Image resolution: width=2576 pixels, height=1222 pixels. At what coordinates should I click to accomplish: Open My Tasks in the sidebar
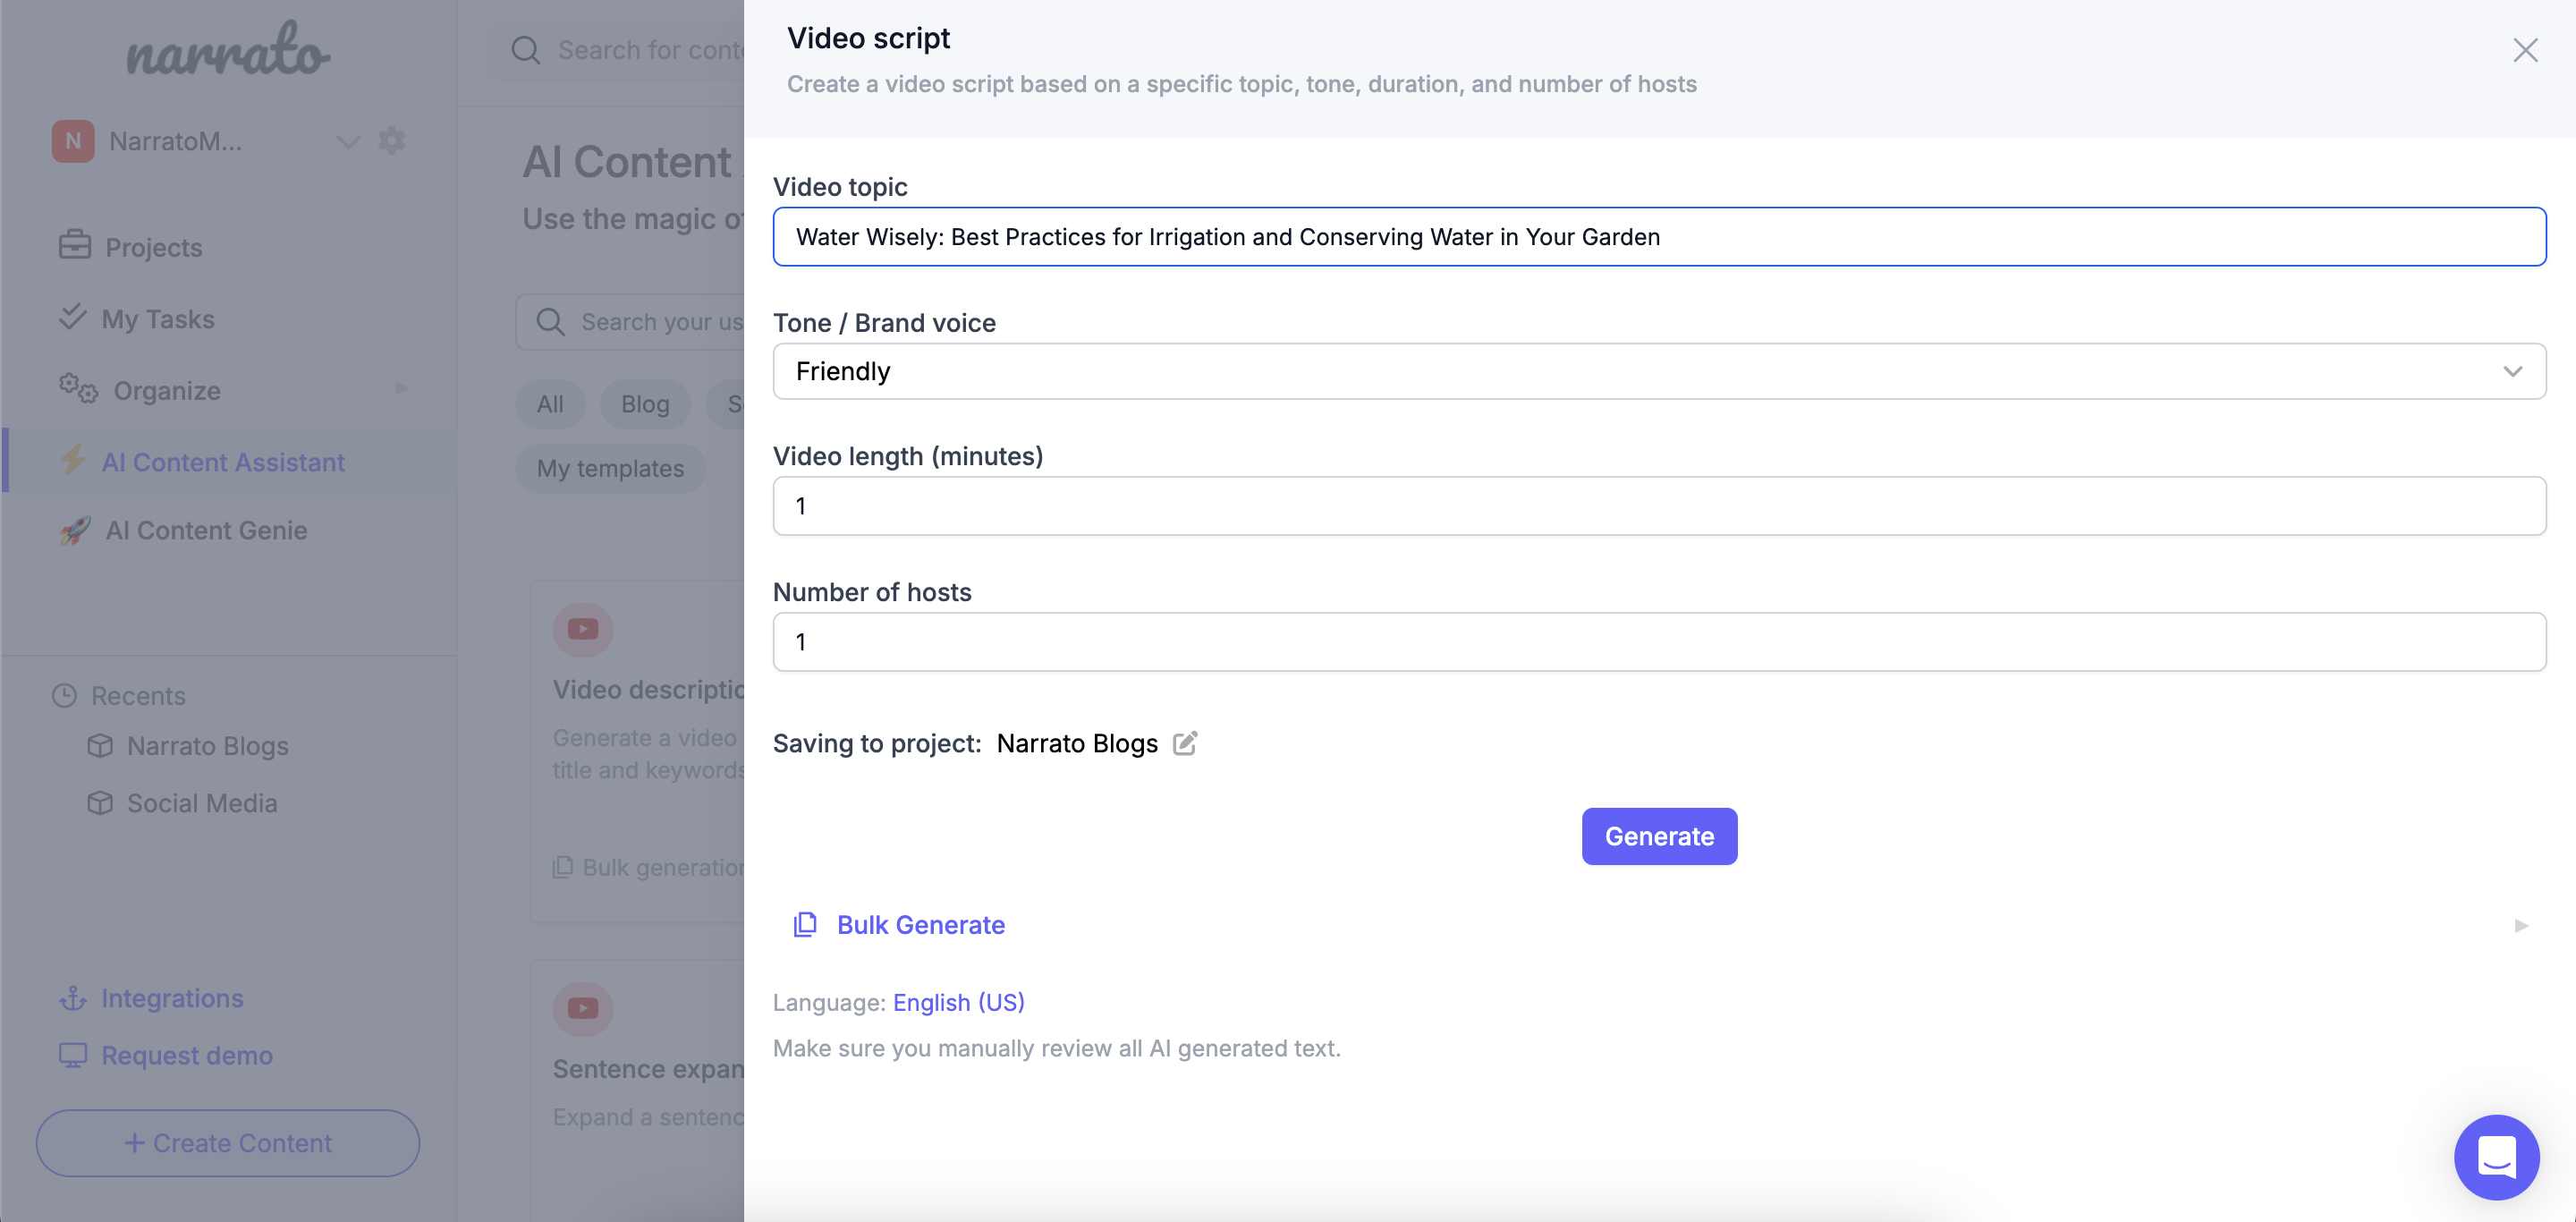(x=158, y=319)
